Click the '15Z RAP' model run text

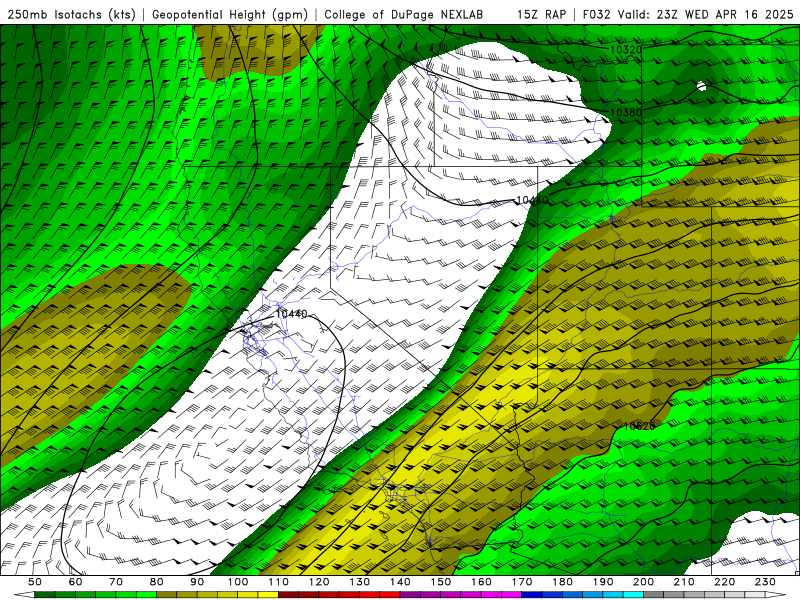(541, 14)
